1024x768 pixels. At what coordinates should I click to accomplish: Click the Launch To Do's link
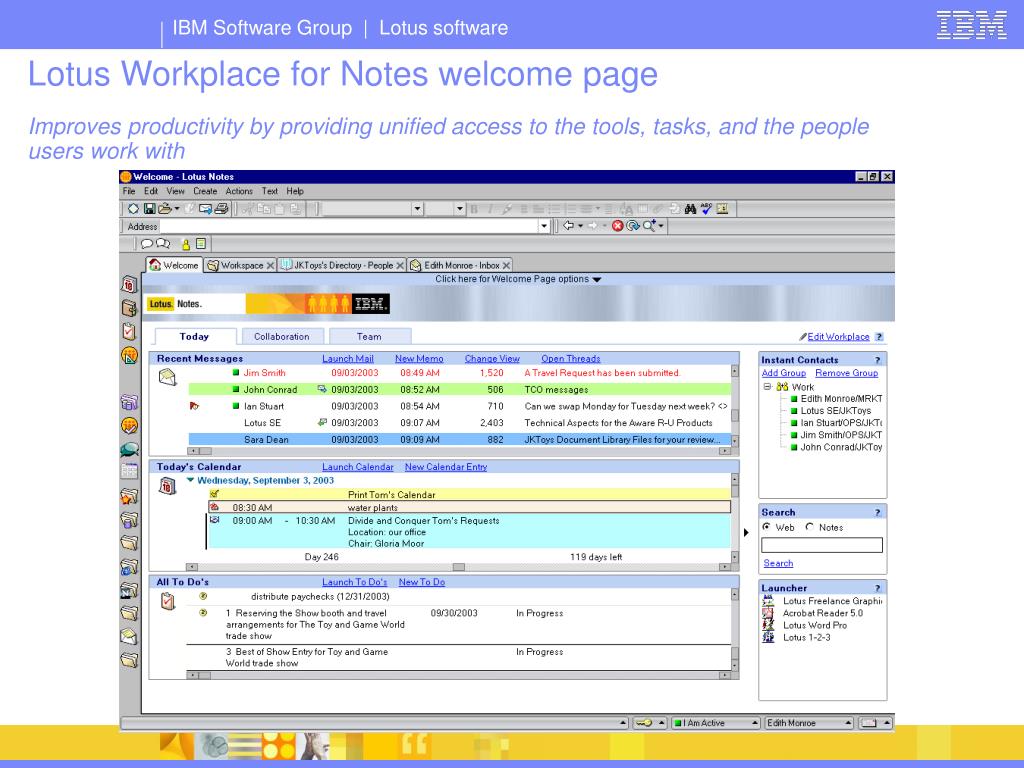click(x=355, y=582)
